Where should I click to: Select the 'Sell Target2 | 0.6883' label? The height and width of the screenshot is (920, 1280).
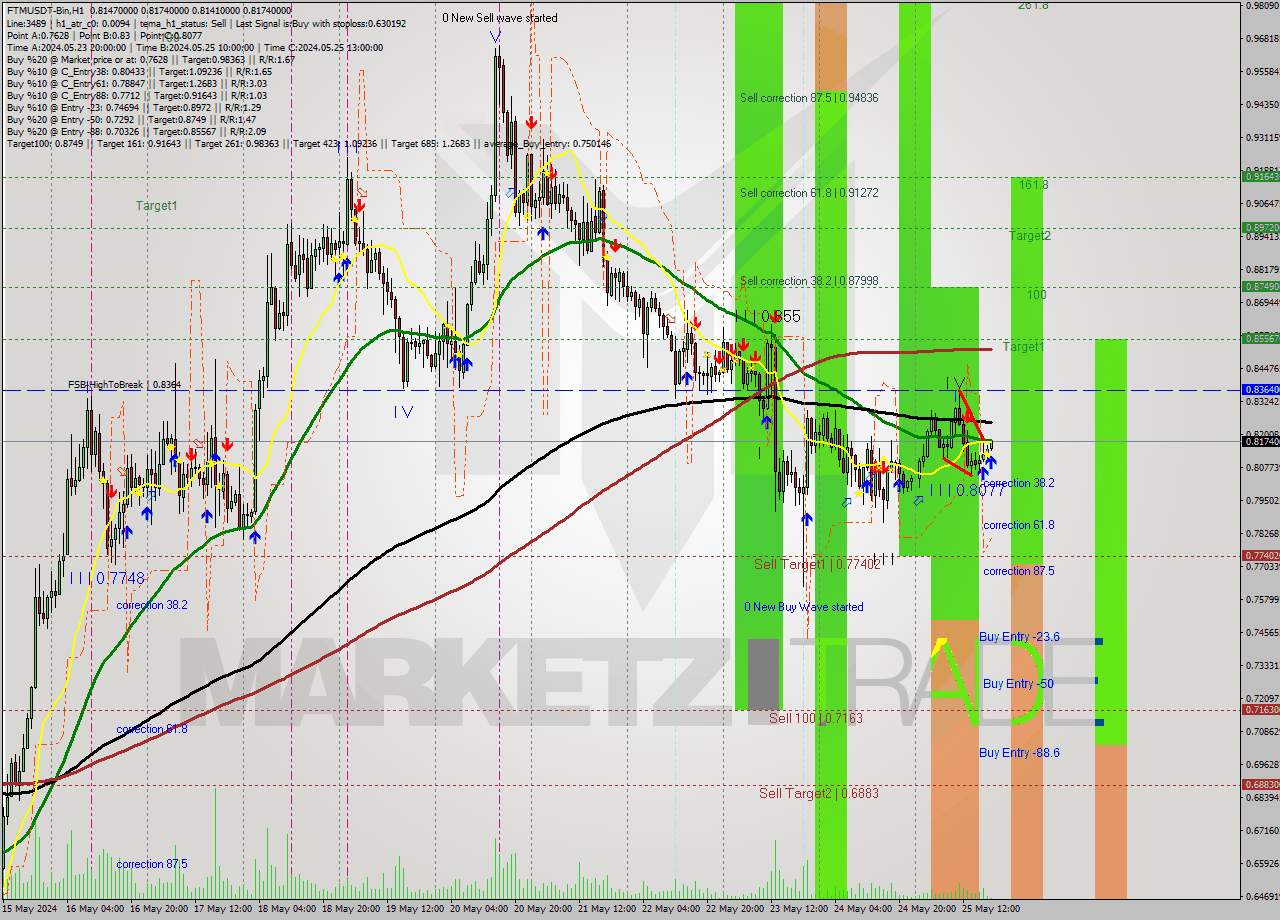click(818, 793)
